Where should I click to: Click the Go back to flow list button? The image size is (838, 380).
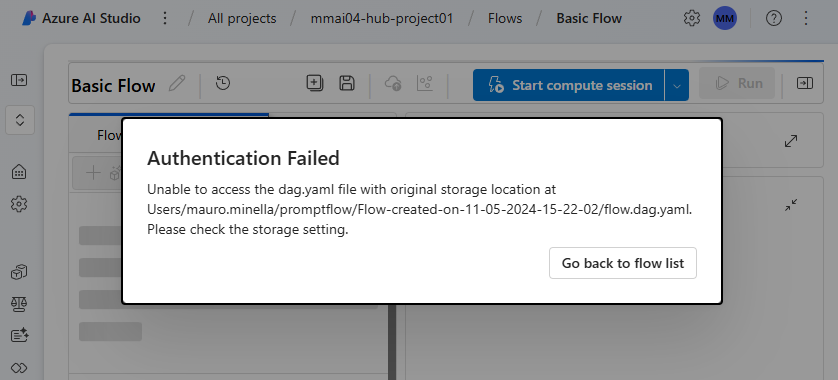tap(623, 263)
